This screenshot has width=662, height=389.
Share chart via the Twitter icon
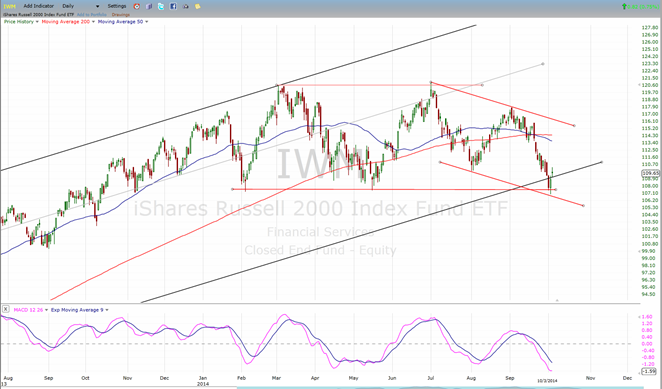coord(161,6)
